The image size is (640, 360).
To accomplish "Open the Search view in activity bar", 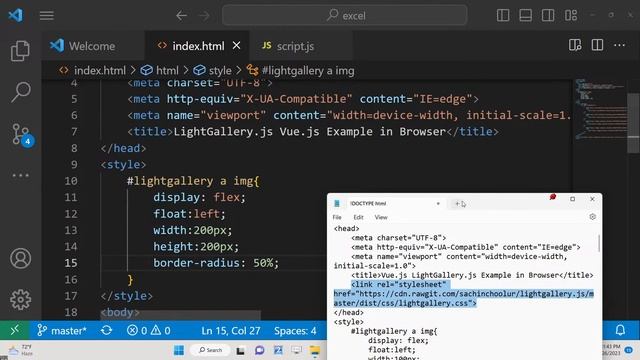I will (x=20, y=92).
